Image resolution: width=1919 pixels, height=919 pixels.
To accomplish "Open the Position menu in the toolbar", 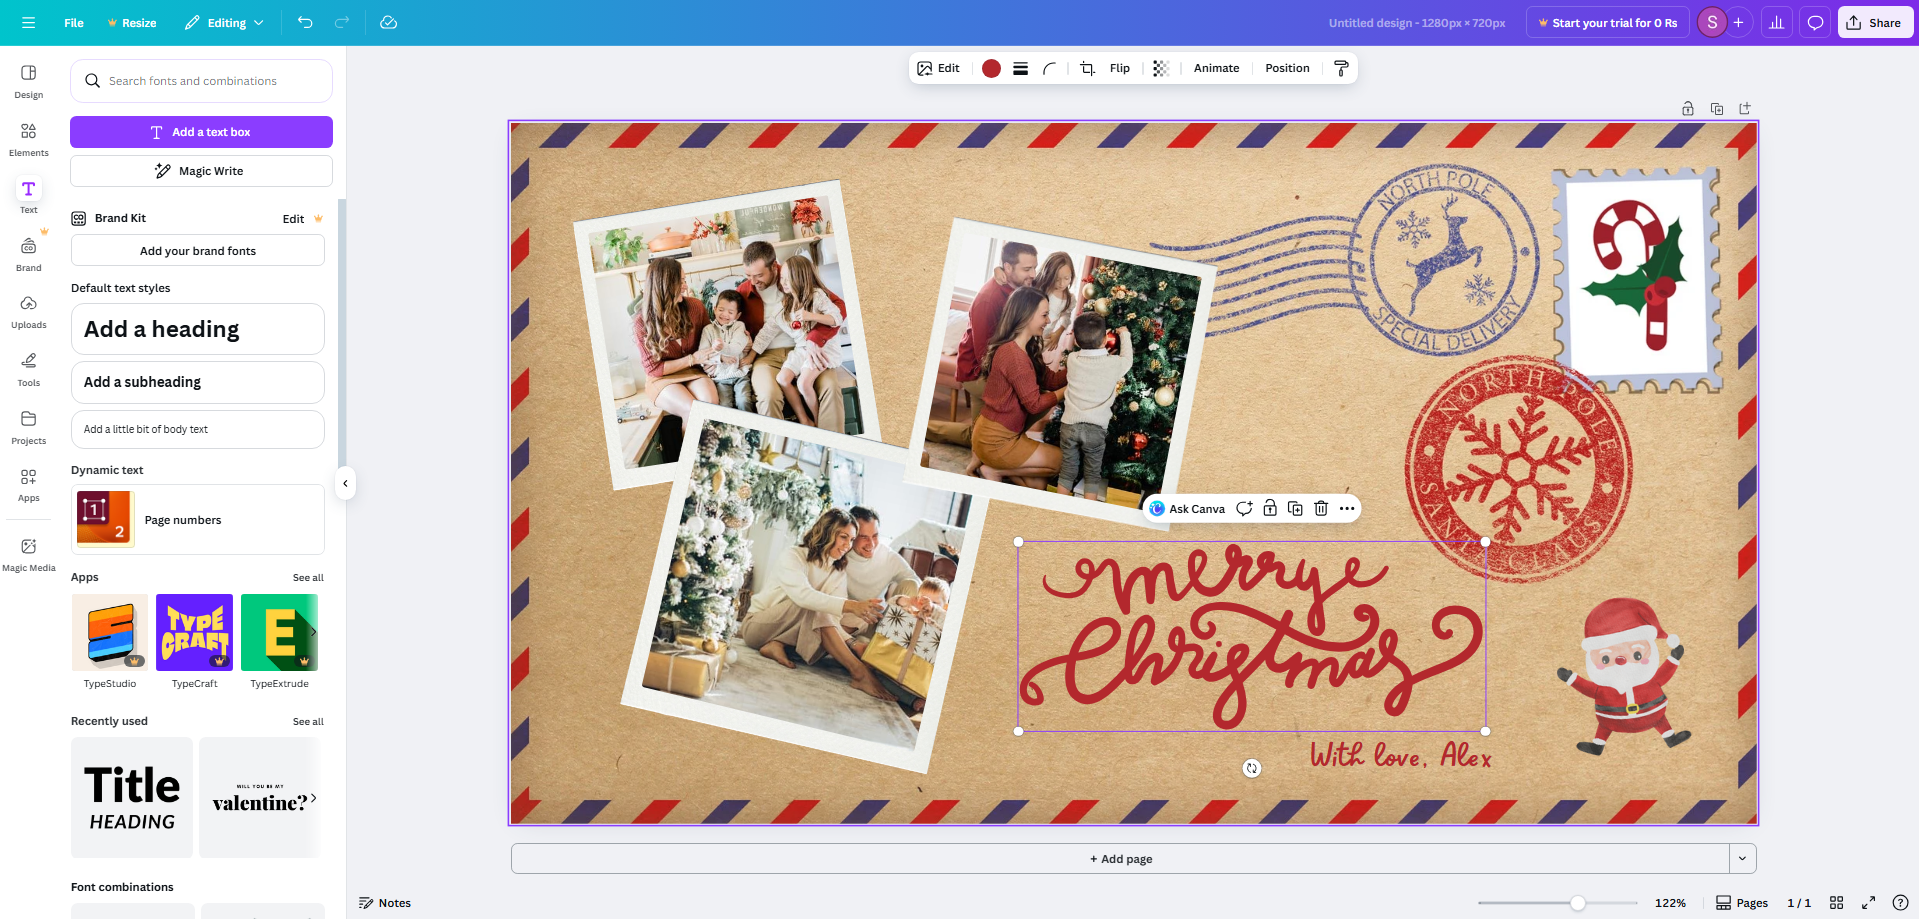I will tap(1287, 68).
